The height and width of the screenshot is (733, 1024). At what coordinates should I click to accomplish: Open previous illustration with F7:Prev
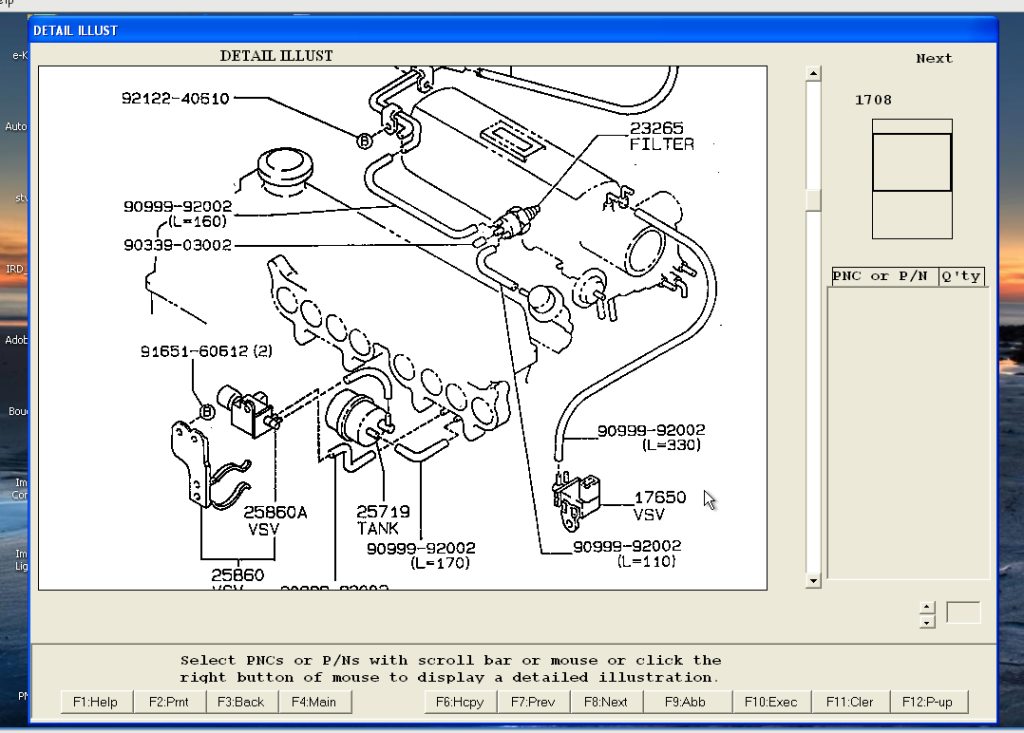click(x=534, y=702)
